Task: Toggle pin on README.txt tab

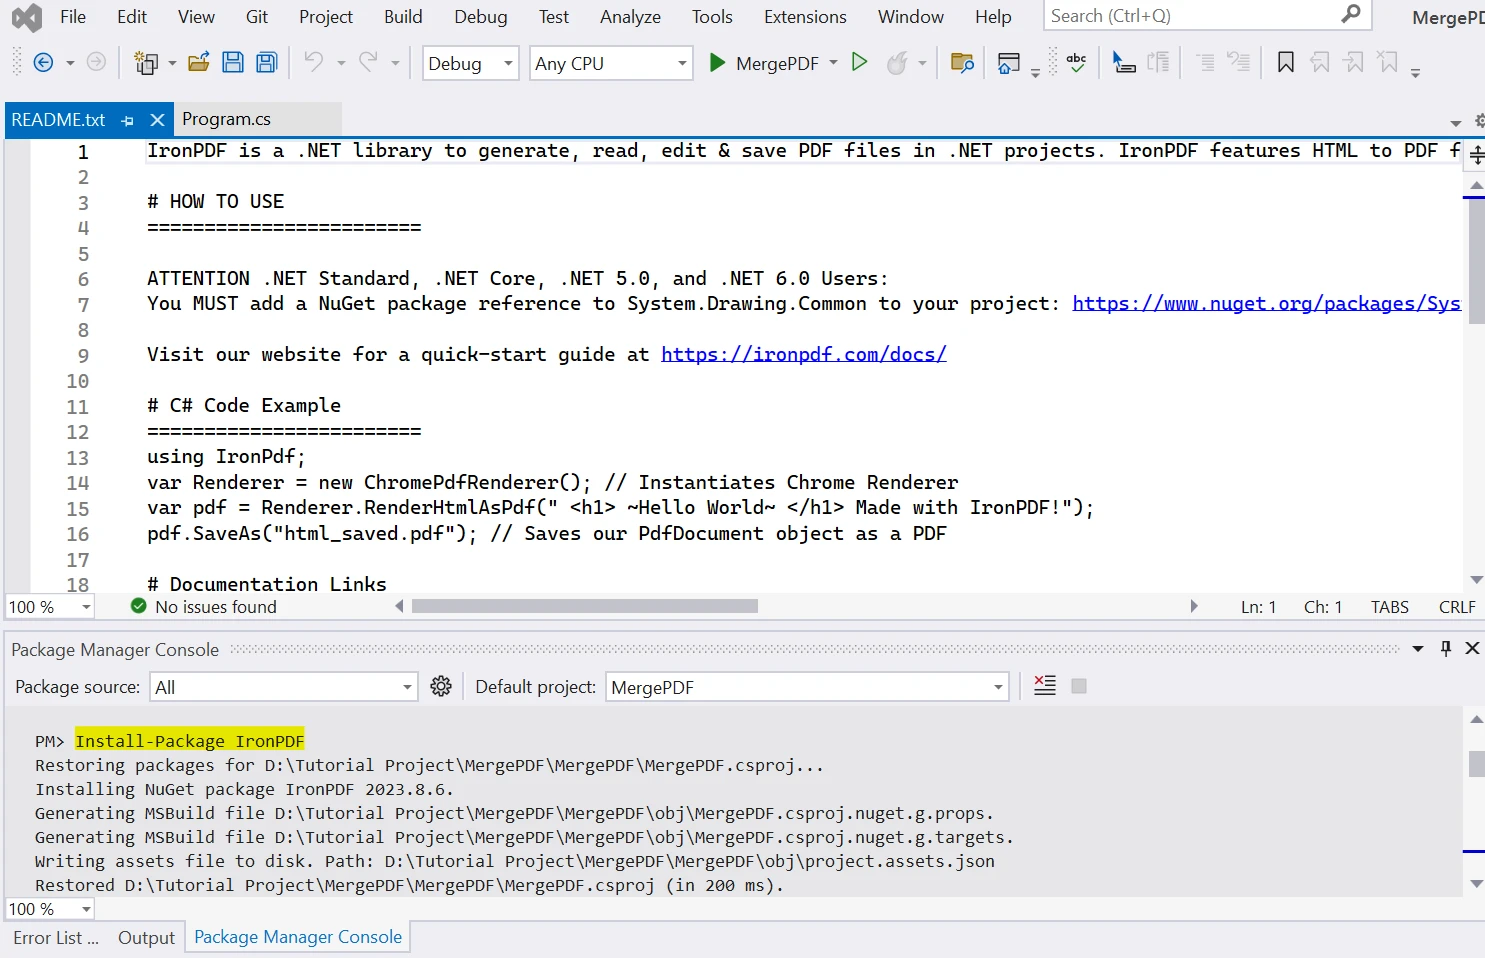Action: click(x=127, y=120)
